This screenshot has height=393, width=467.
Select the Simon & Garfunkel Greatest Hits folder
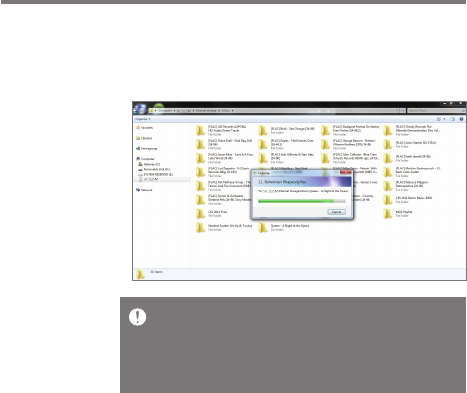(223, 200)
